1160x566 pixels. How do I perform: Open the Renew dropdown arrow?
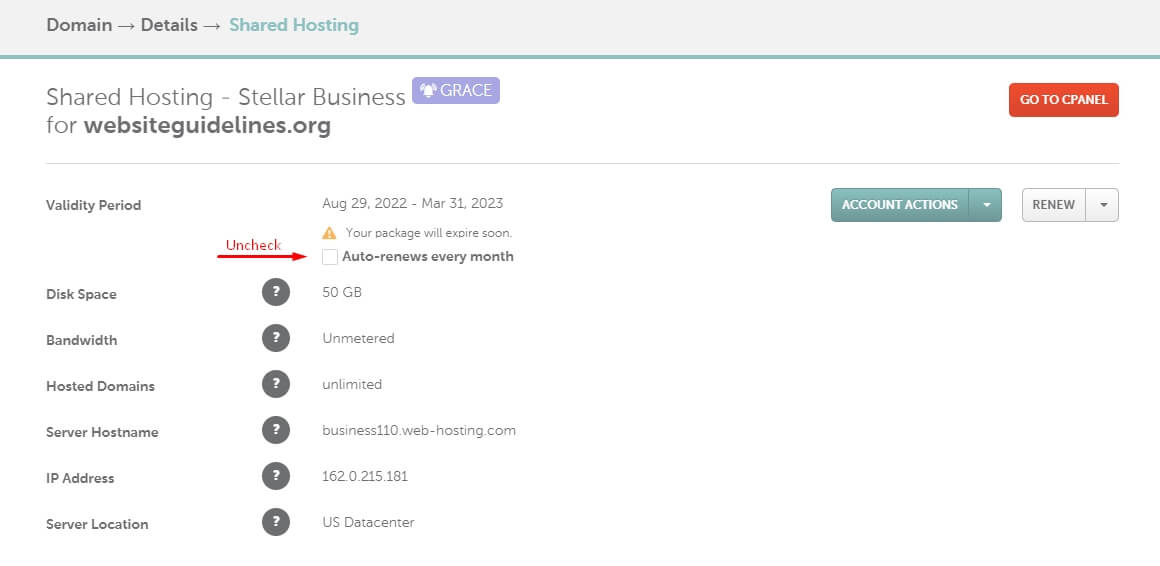click(1103, 205)
